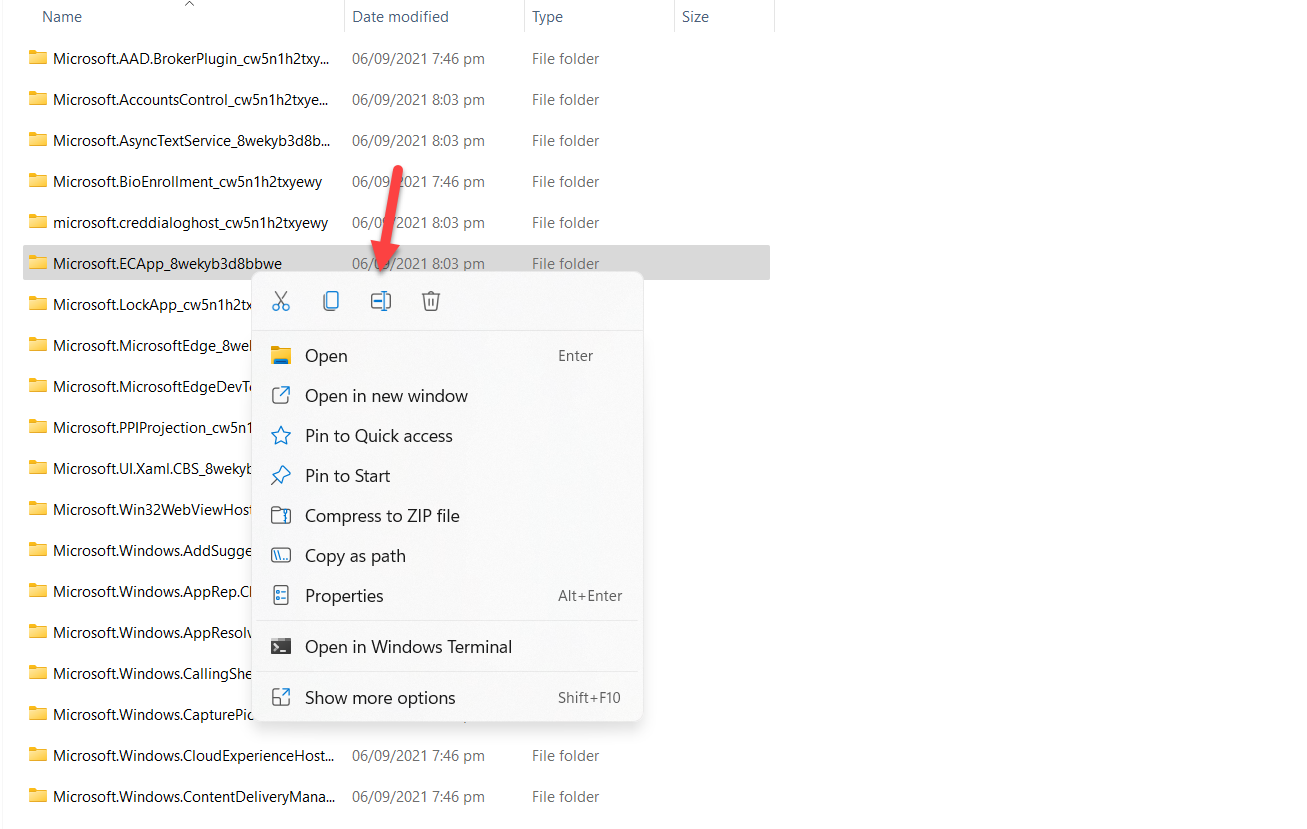The image size is (1307, 829).
Task: Choose Open in Windows Terminal
Action: 408,647
